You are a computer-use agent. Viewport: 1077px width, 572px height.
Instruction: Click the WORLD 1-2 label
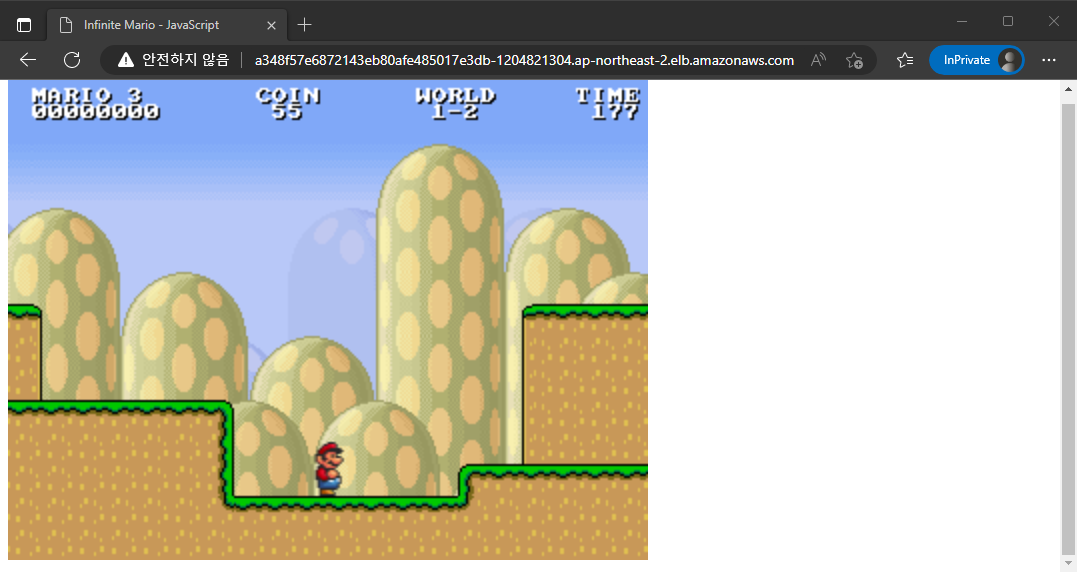[x=455, y=104]
